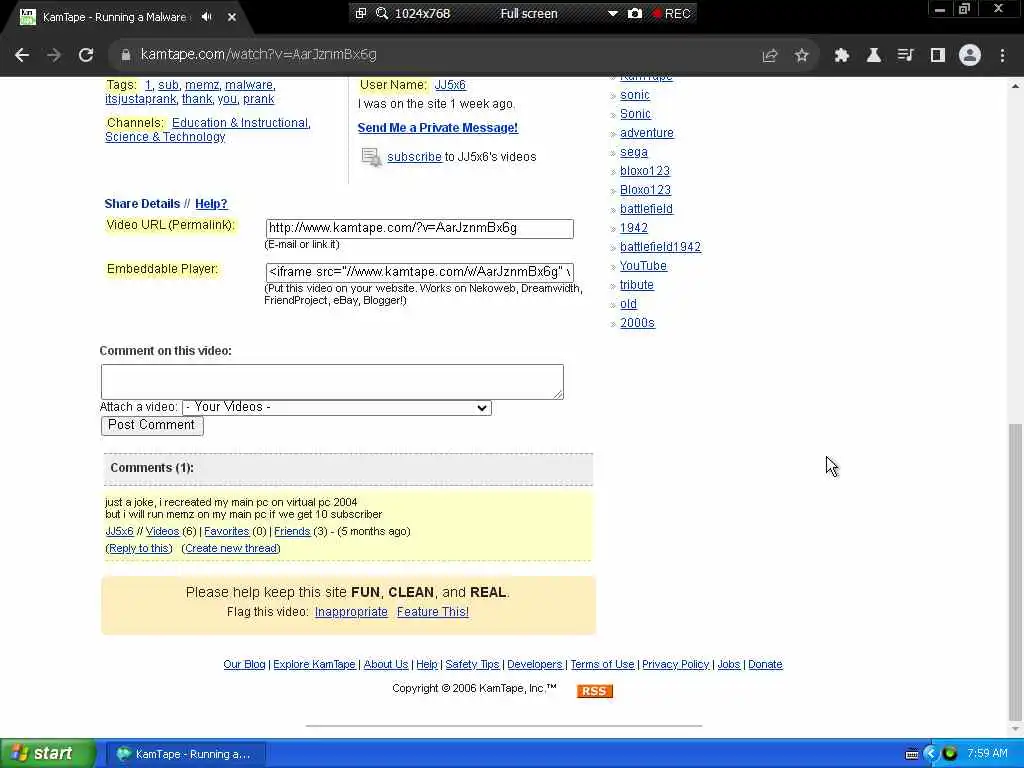Click Reply to this comment link

tap(139, 549)
